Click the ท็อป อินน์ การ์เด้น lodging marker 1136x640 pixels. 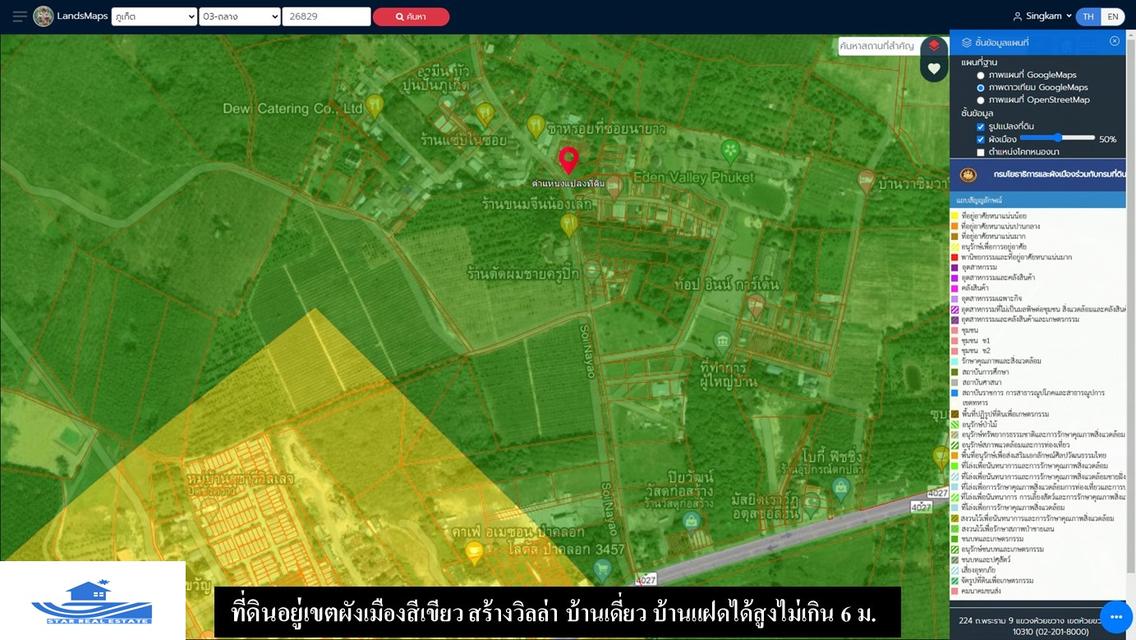click(x=756, y=306)
